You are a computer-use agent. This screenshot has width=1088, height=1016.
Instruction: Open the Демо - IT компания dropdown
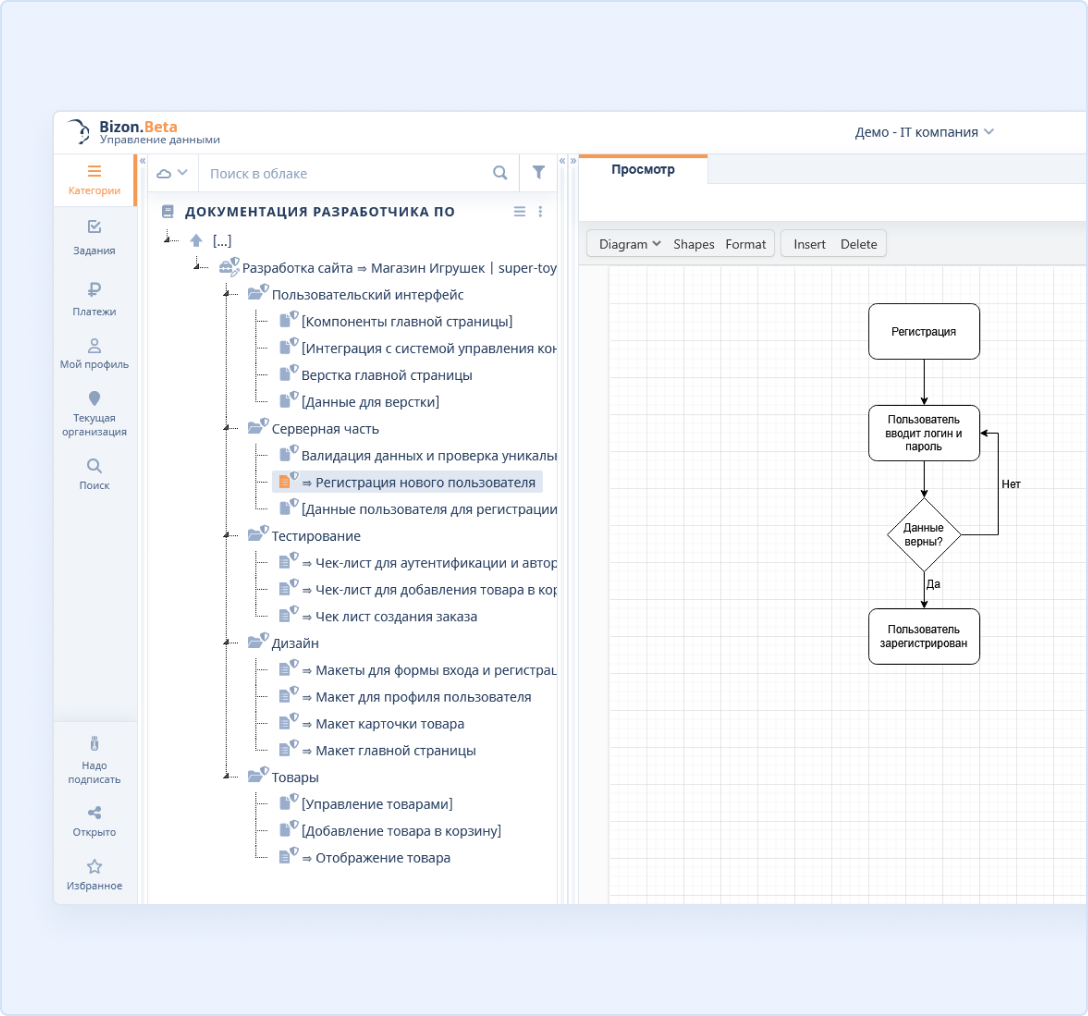click(x=924, y=132)
